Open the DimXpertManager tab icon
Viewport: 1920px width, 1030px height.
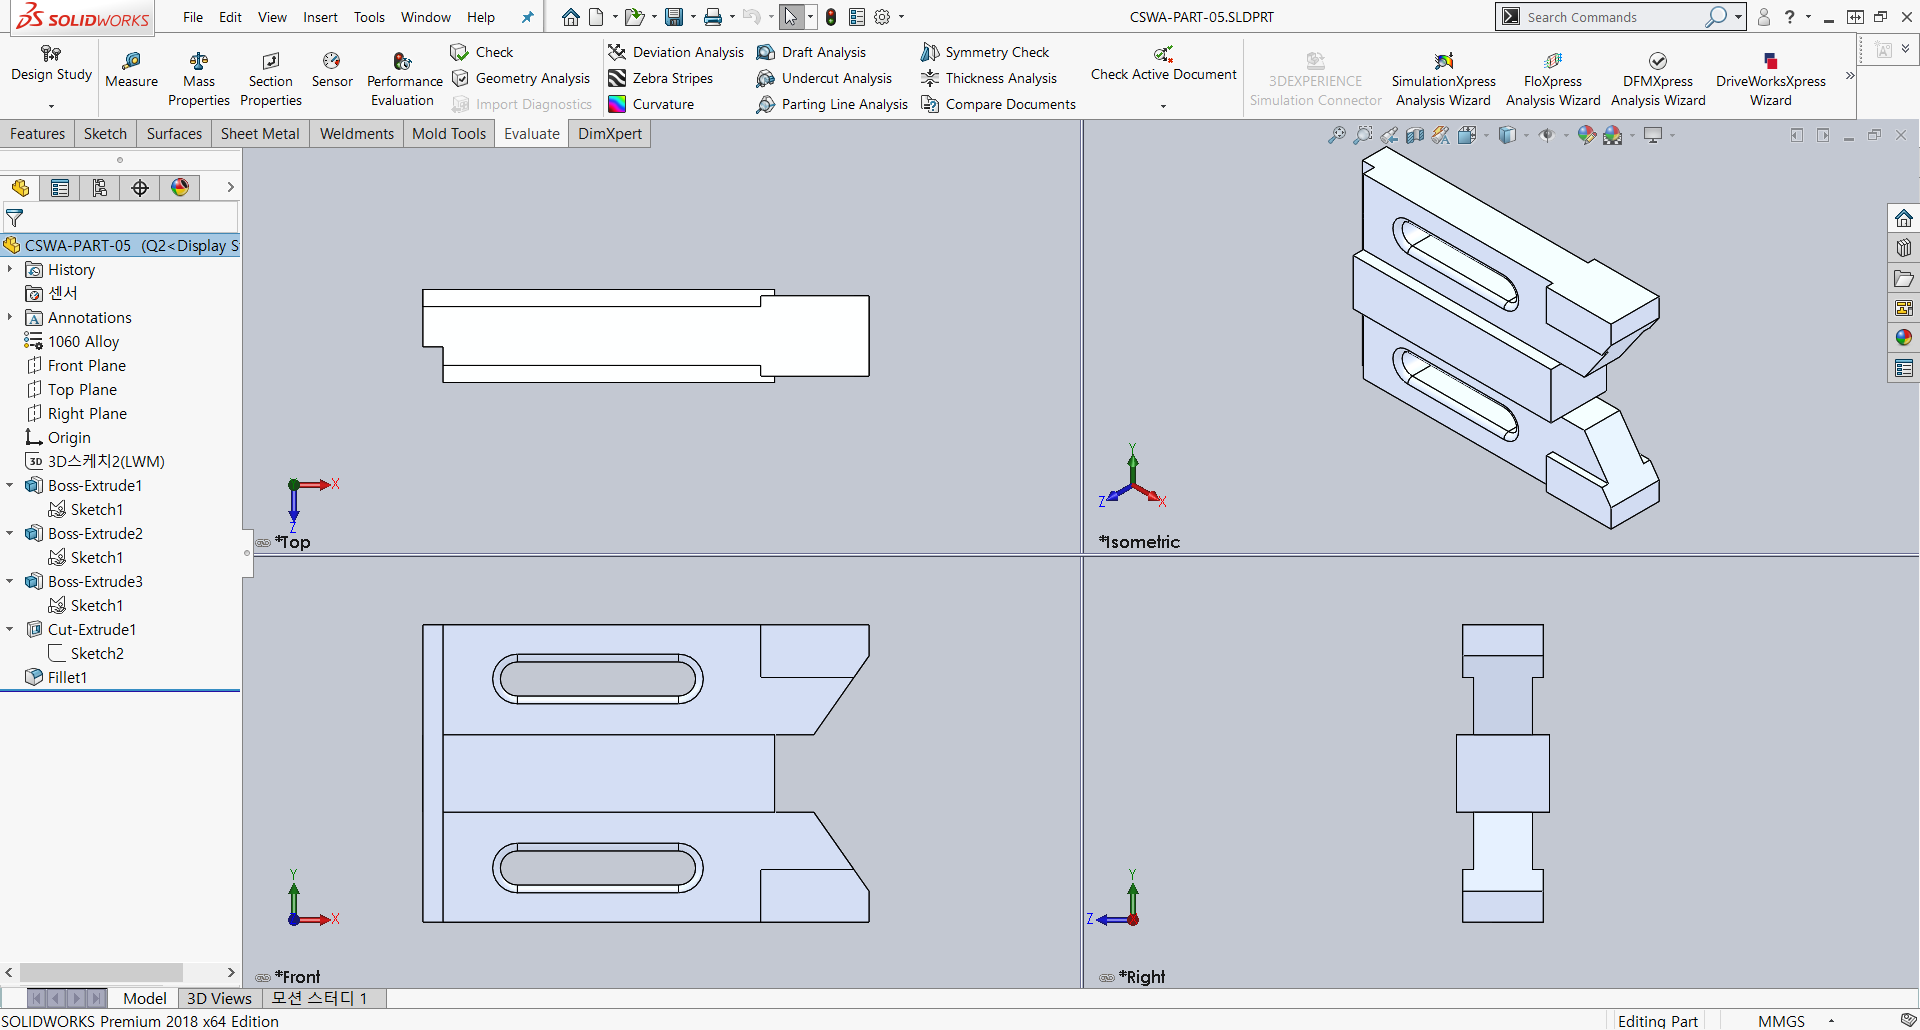(x=140, y=187)
